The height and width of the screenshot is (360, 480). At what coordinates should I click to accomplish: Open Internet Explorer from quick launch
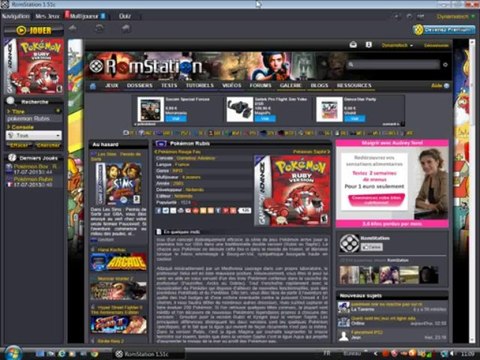click(x=62, y=354)
